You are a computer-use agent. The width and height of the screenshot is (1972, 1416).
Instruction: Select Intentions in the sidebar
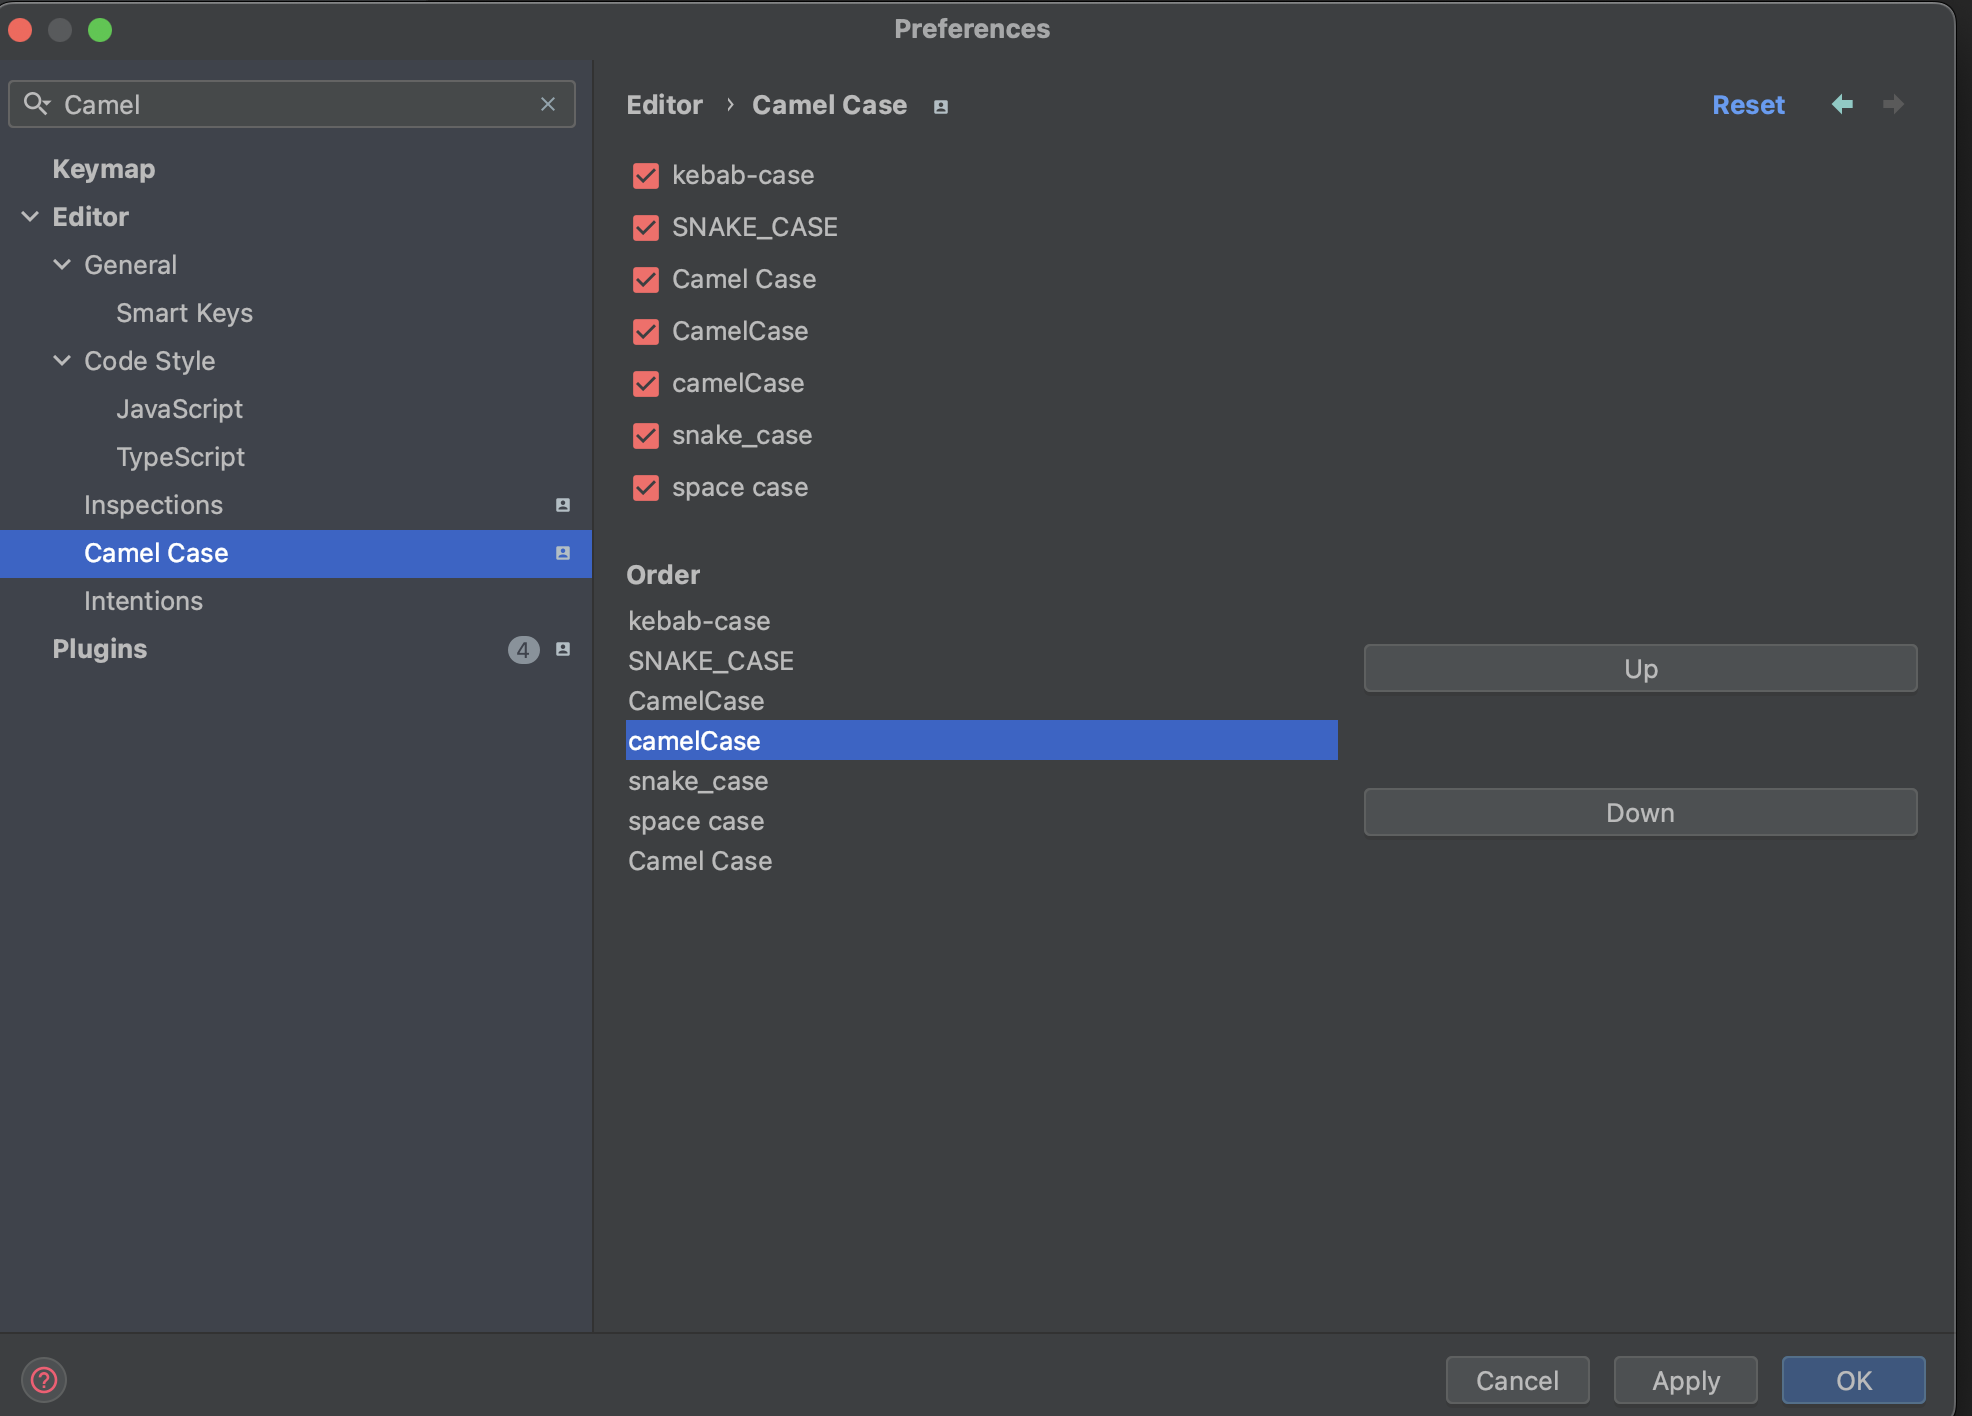[x=143, y=601]
